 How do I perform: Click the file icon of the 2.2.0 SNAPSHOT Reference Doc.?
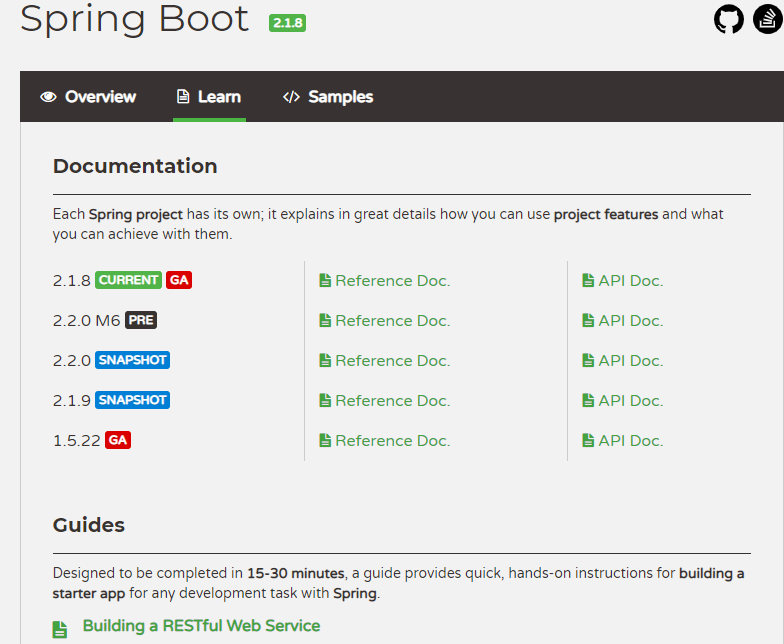point(325,360)
